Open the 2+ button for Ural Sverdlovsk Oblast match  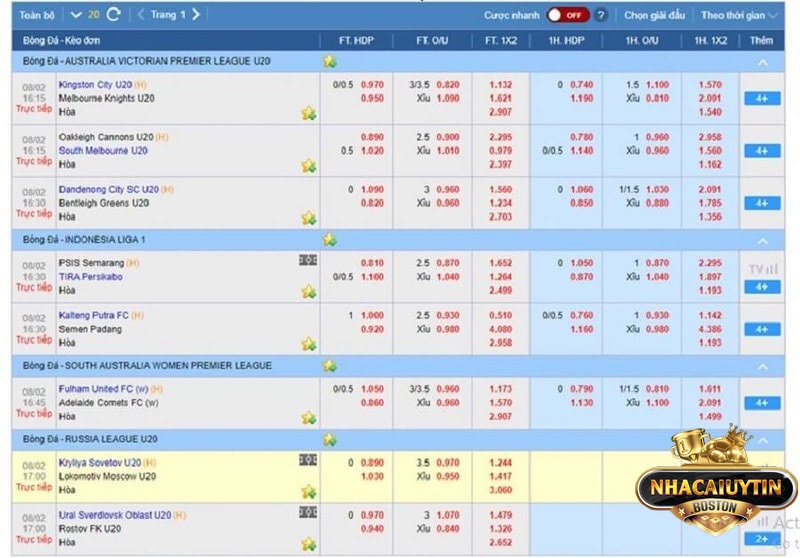tap(761, 538)
